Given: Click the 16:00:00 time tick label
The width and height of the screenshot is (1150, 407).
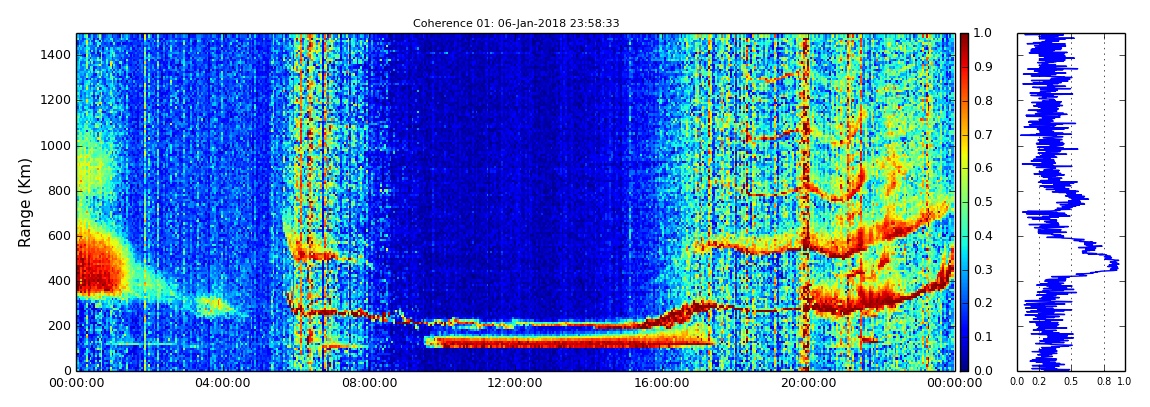Looking at the screenshot, I should coord(660,384).
